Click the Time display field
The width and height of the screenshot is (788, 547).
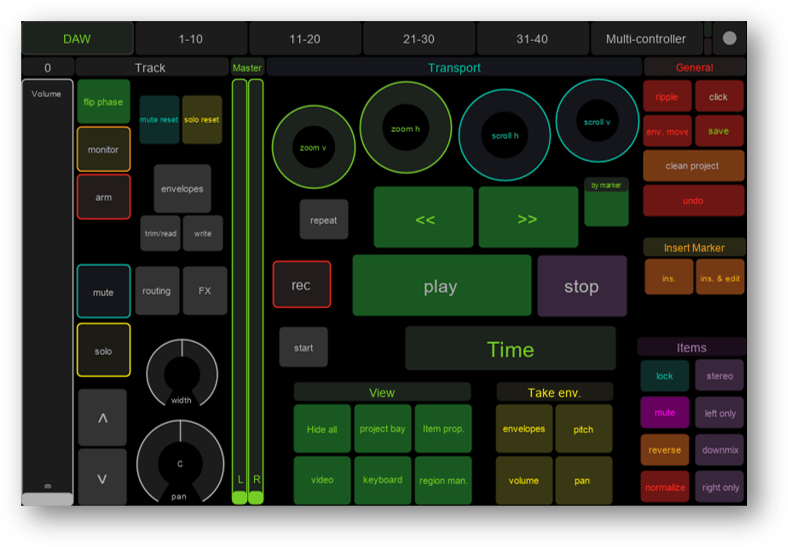pos(510,349)
